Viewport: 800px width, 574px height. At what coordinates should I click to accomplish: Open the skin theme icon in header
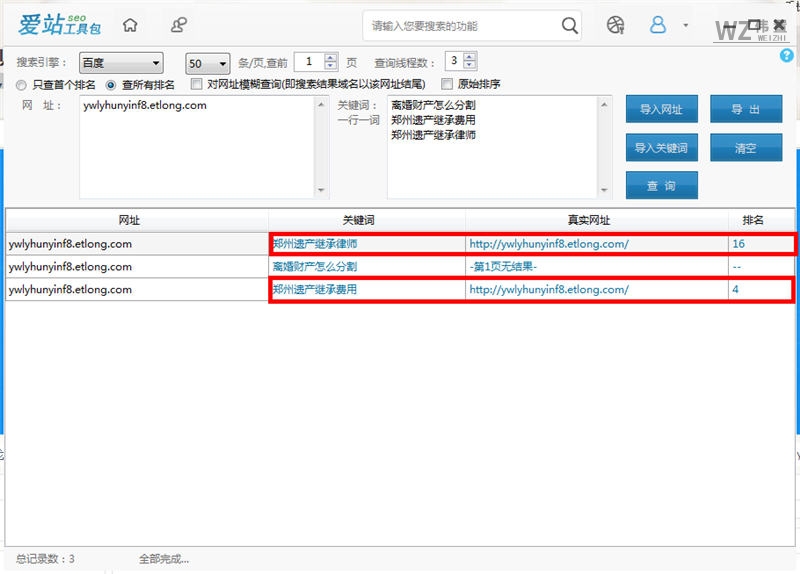pyautogui.click(x=616, y=25)
